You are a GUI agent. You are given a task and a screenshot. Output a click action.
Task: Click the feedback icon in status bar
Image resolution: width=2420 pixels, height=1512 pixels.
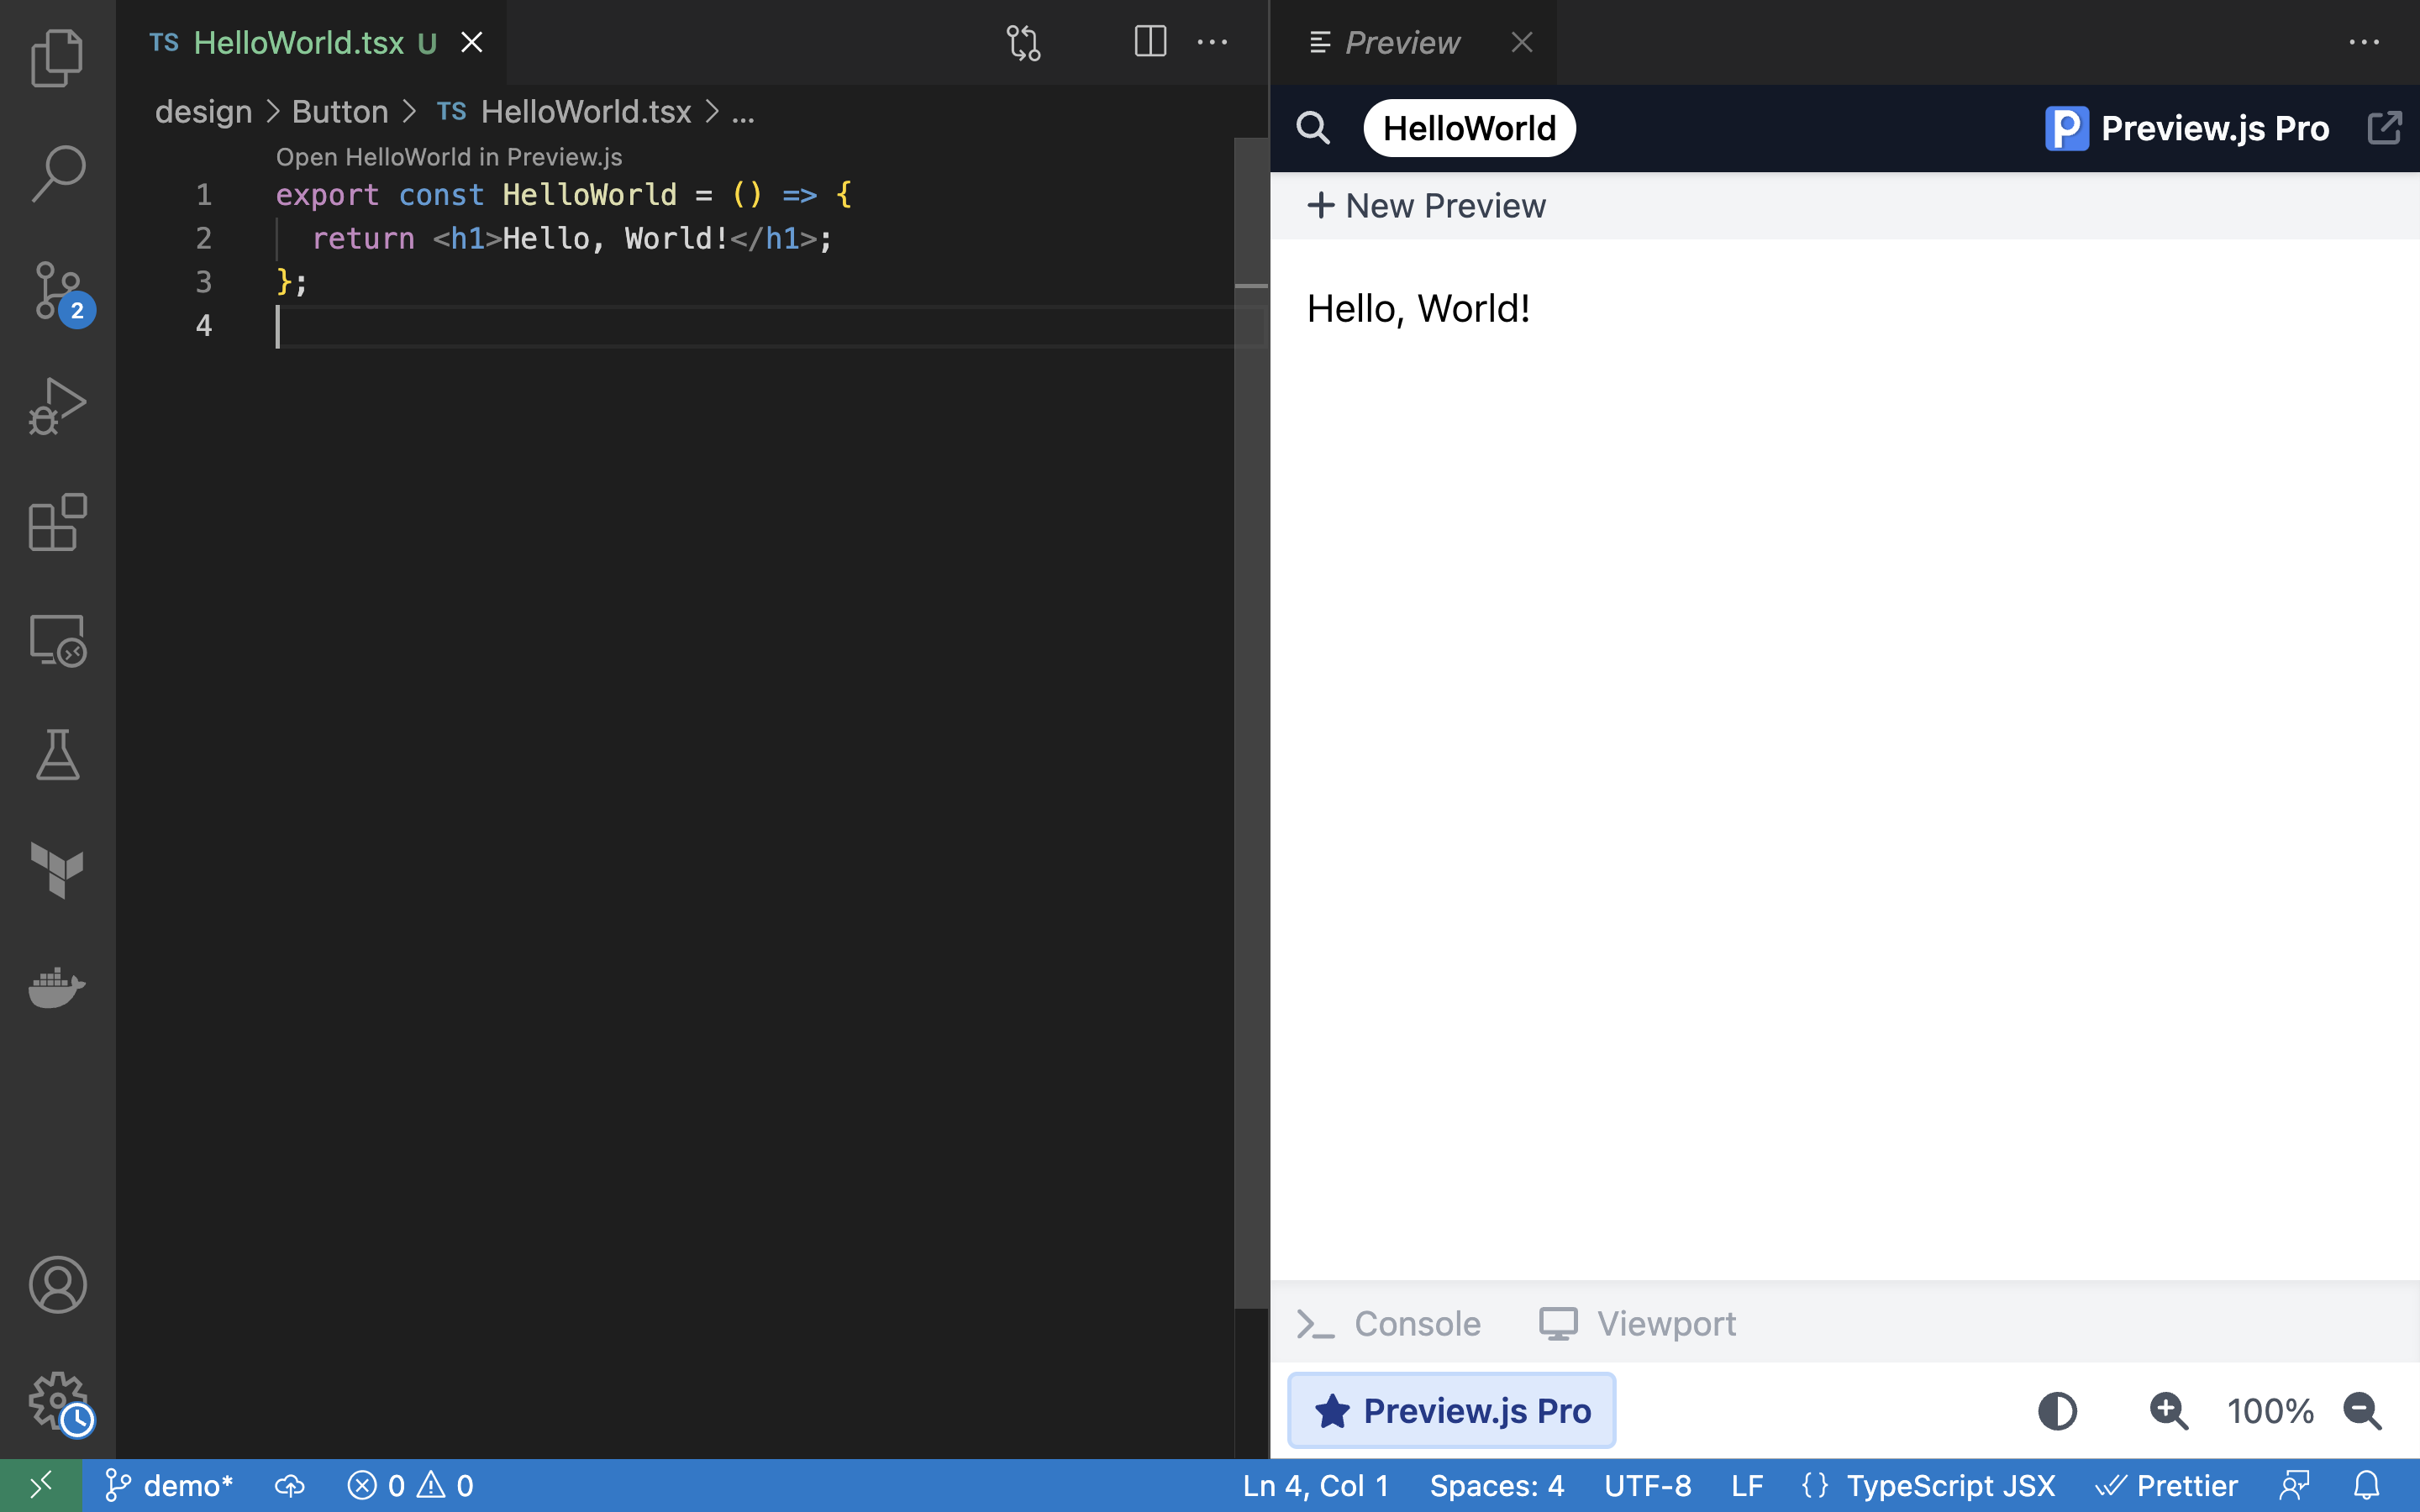click(2294, 1485)
